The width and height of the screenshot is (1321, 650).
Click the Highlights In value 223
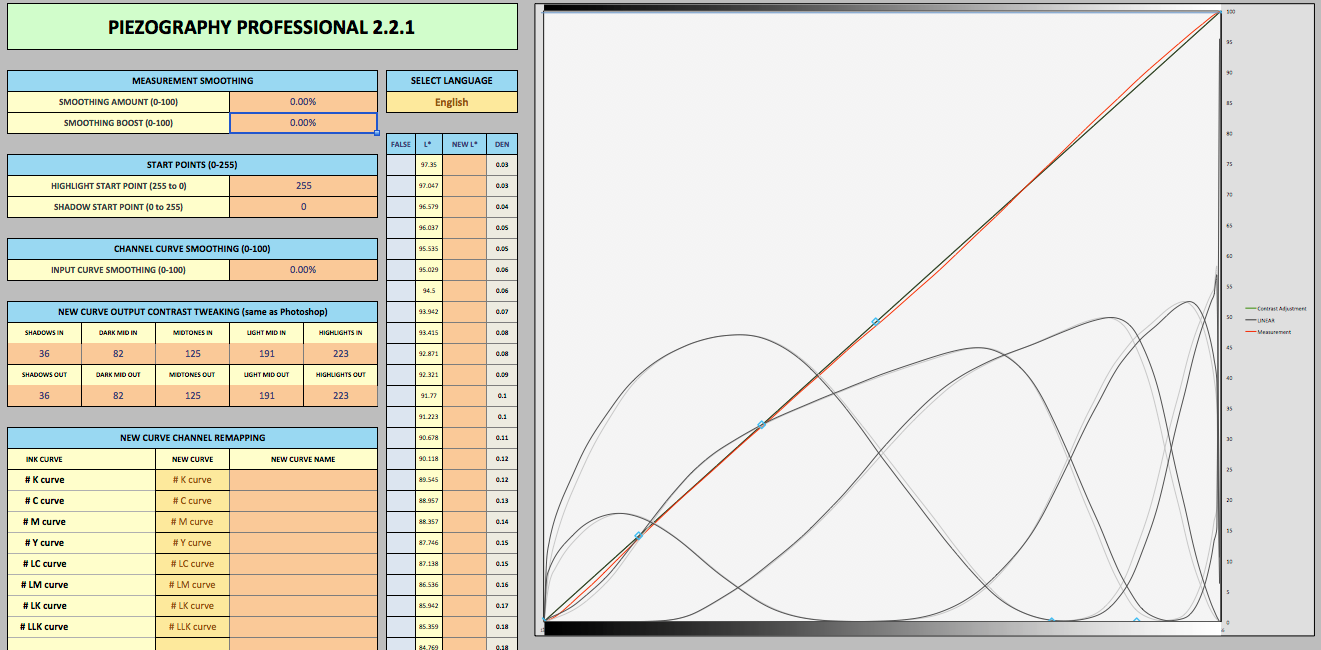pos(340,354)
